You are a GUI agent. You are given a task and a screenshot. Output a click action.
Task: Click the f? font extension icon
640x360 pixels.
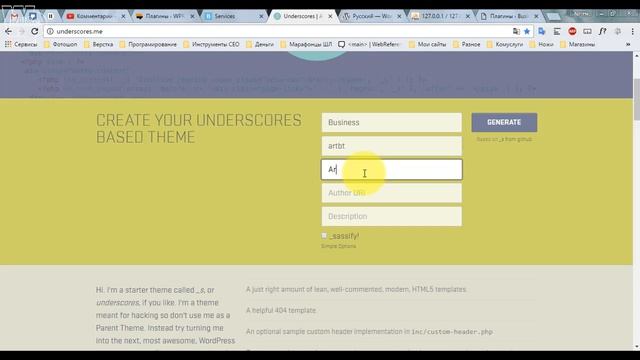pos(602,31)
